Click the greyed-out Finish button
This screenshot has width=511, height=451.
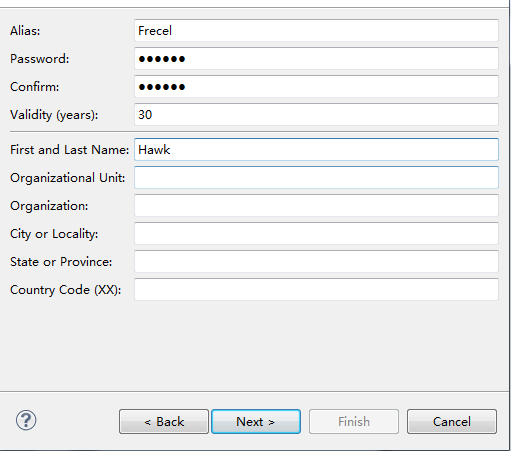click(354, 422)
